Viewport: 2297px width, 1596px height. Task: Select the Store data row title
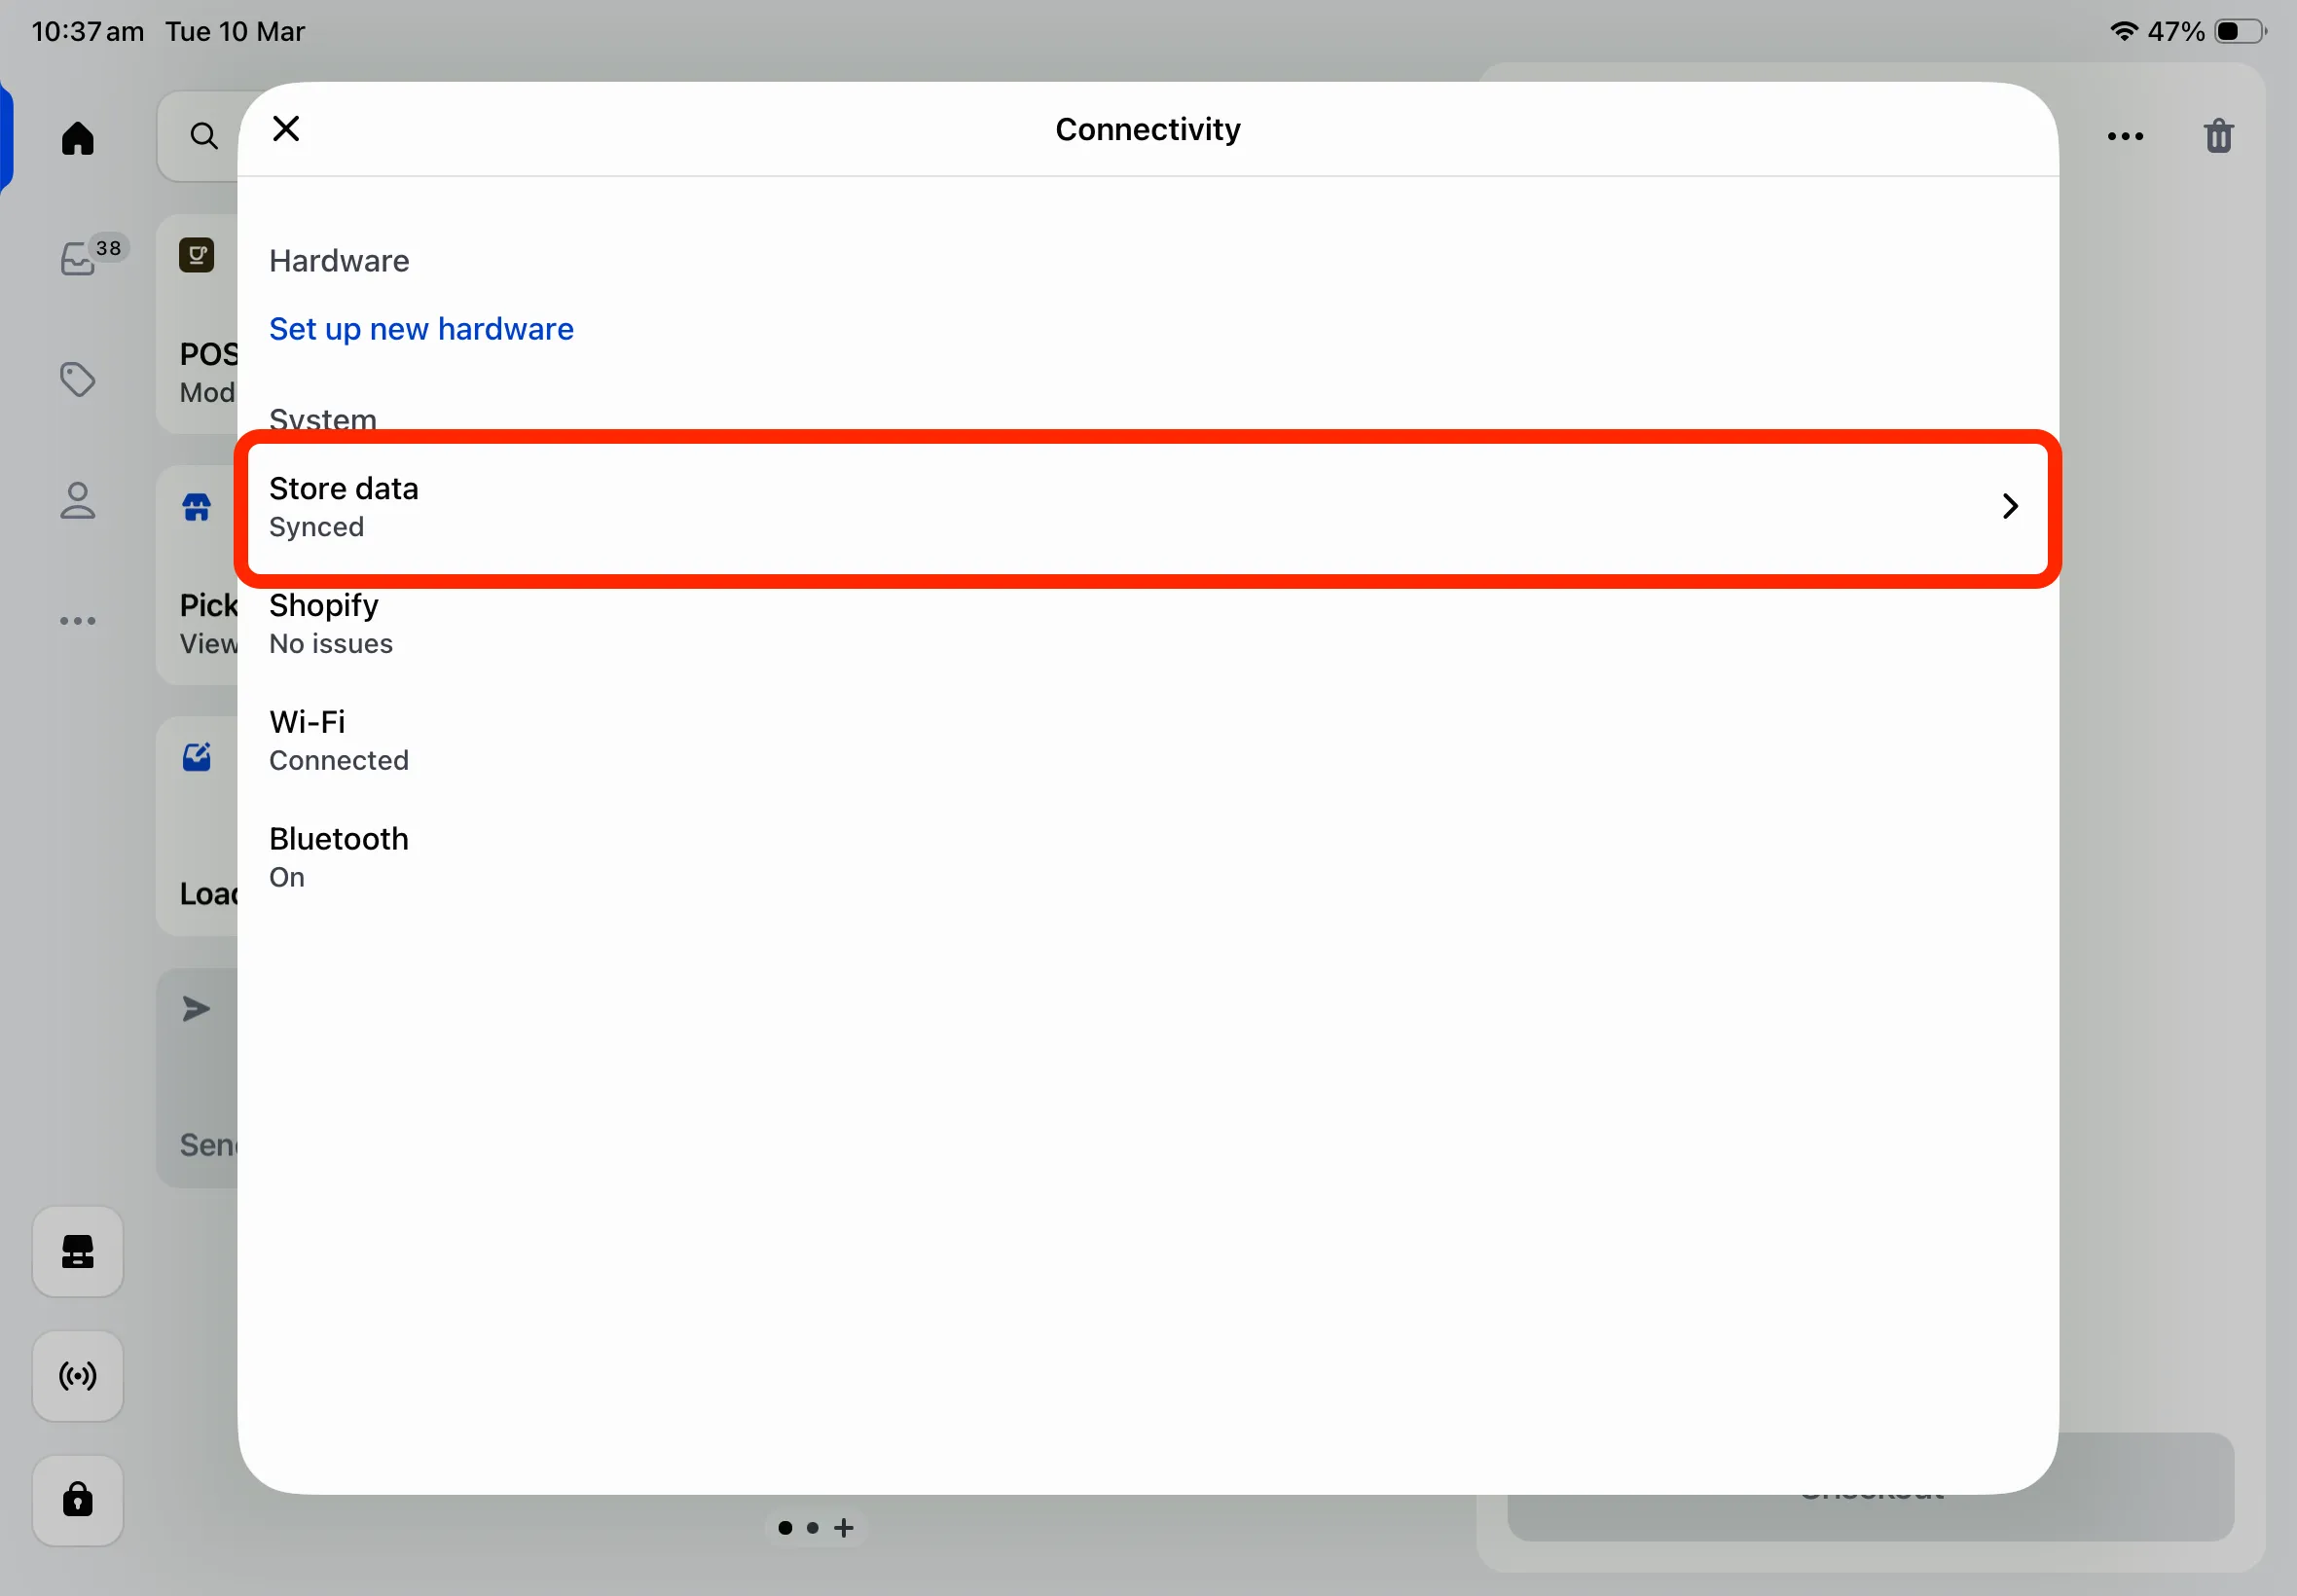pyautogui.click(x=344, y=489)
